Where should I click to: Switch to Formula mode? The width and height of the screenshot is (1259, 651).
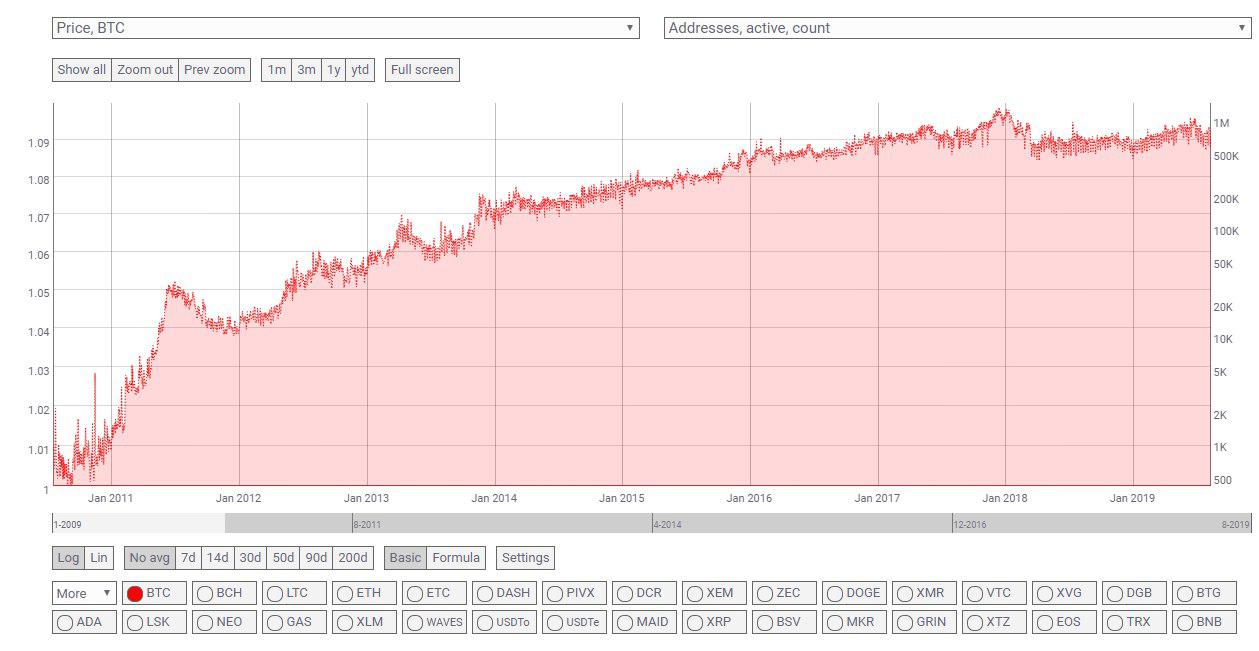coord(456,558)
